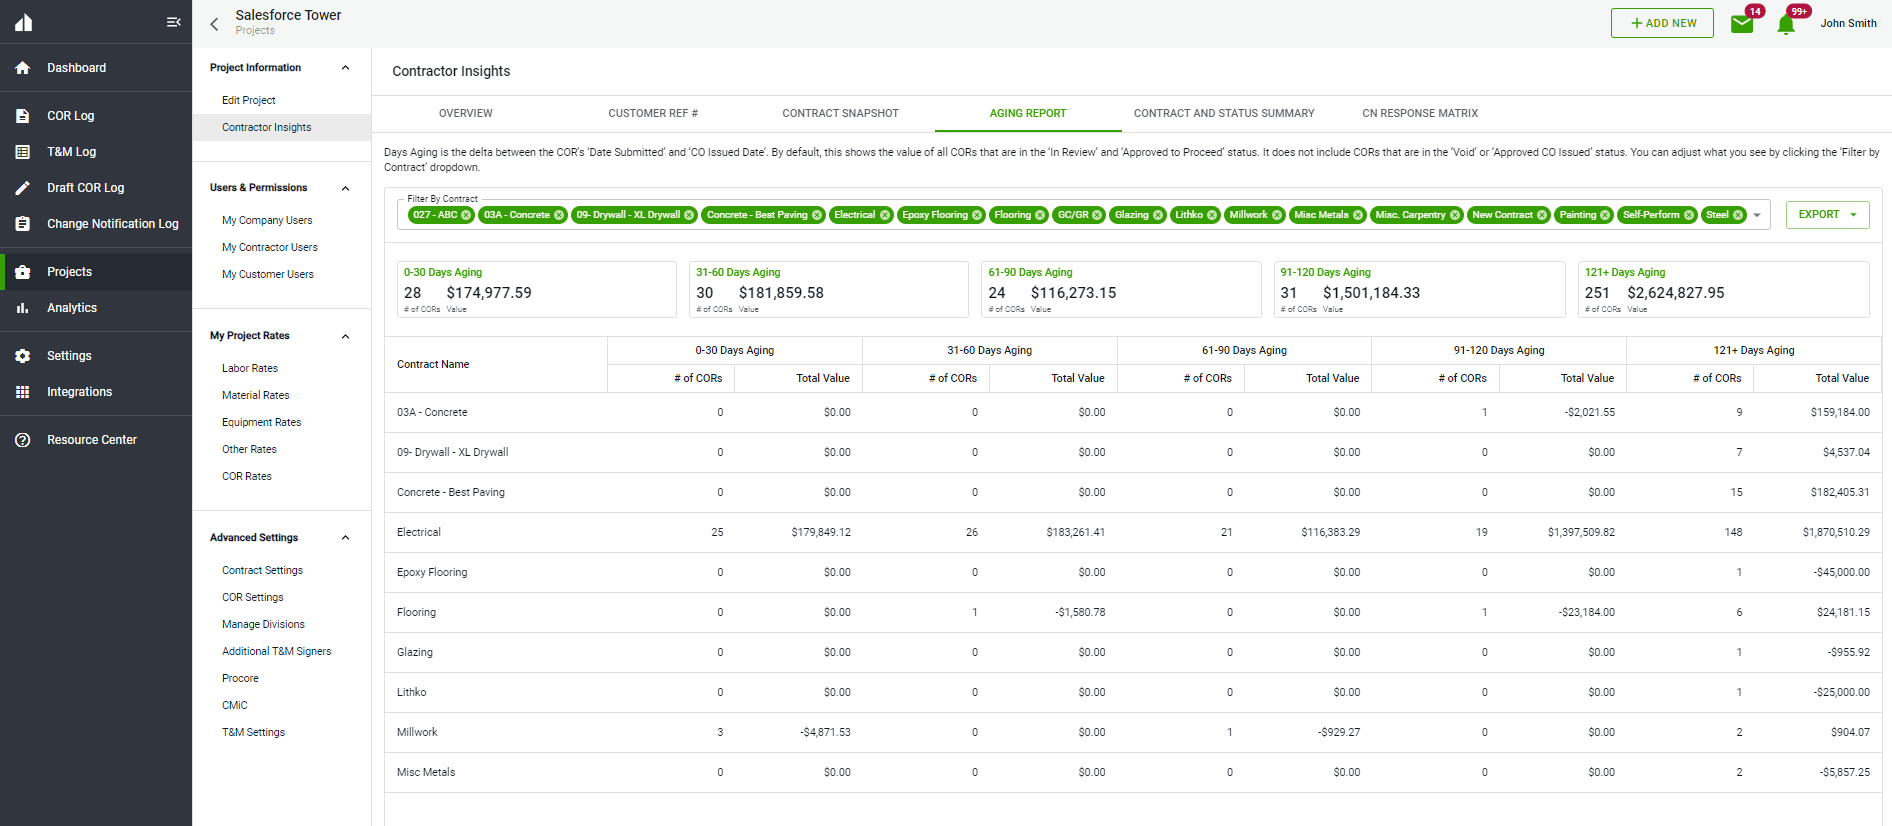Open the CN RESPONSE MATRIX tab

(1420, 114)
